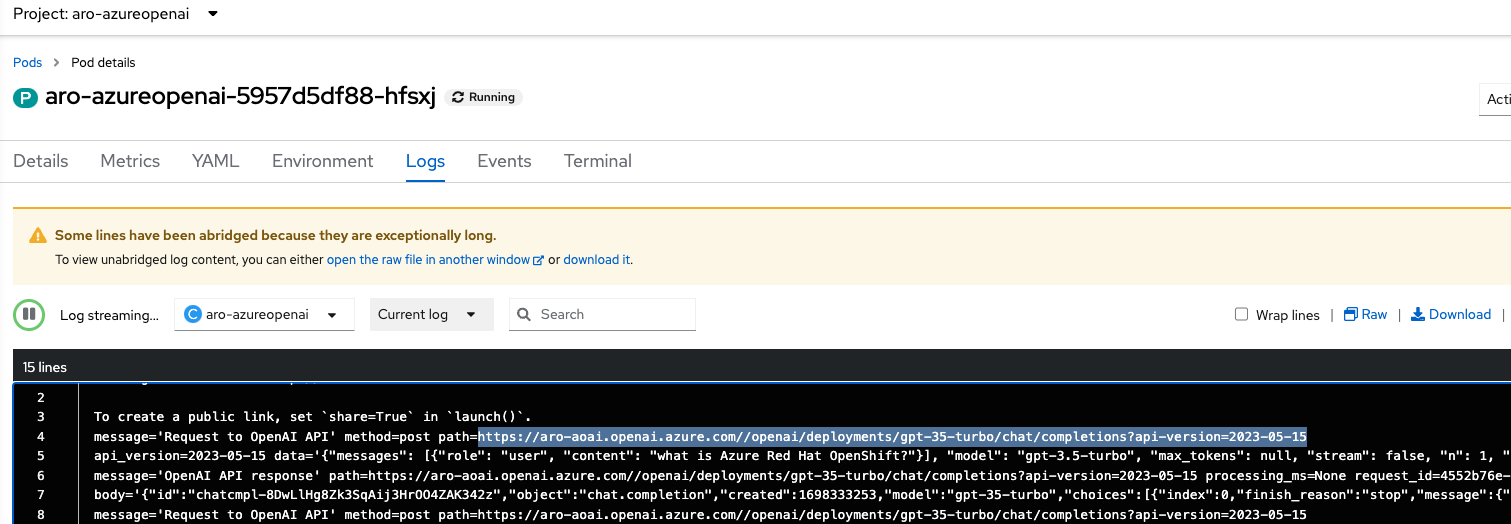Open the Project aro-azureopenai dropdown

[115, 14]
